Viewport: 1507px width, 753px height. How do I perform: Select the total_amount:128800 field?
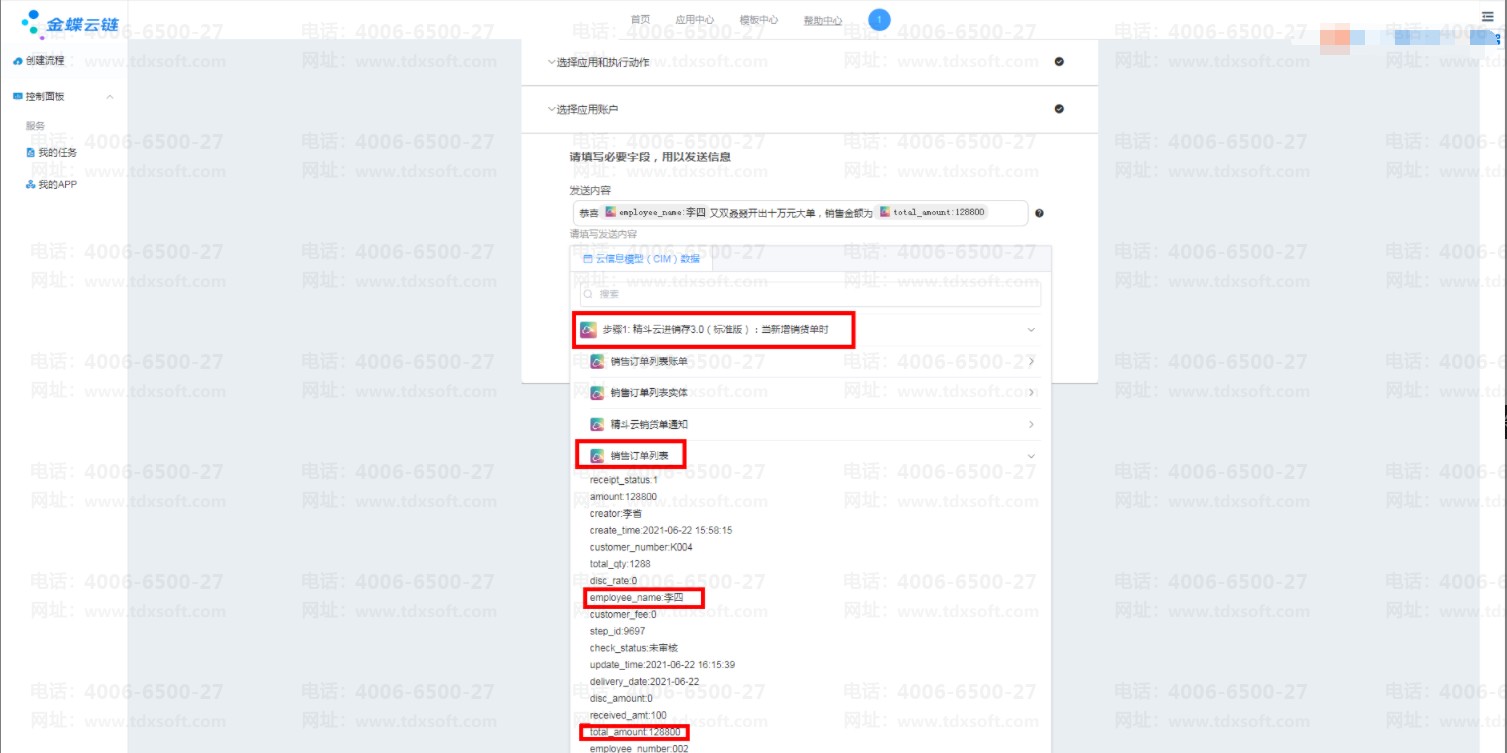(635, 732)
